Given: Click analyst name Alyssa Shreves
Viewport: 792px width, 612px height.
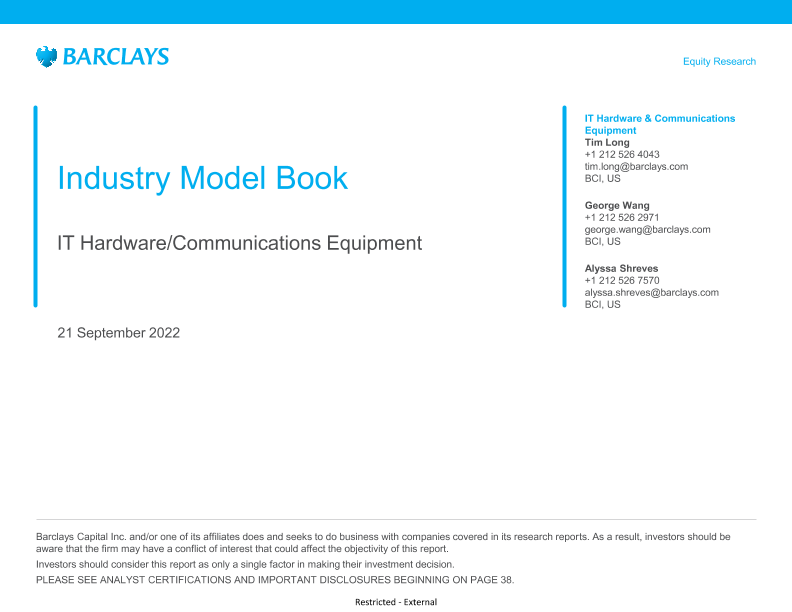Looking at the screenshot, I should 621,269.
